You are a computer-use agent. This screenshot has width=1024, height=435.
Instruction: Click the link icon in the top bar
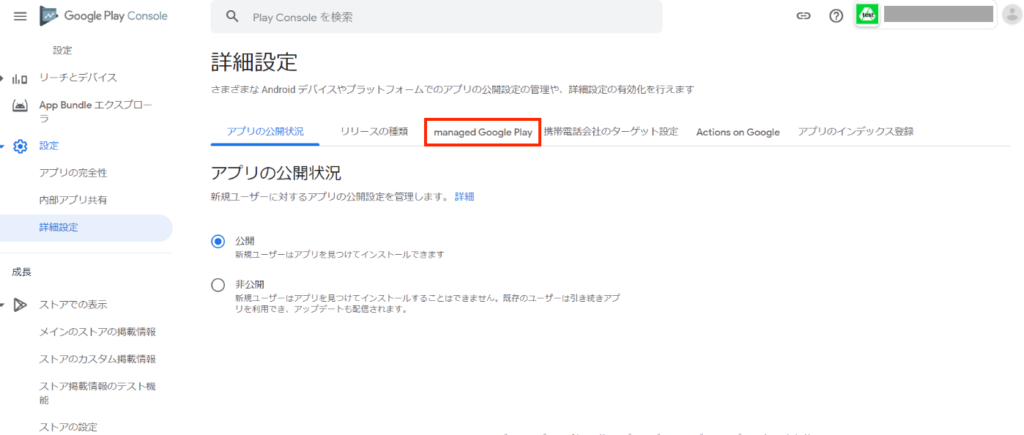(x=802, y=16)
